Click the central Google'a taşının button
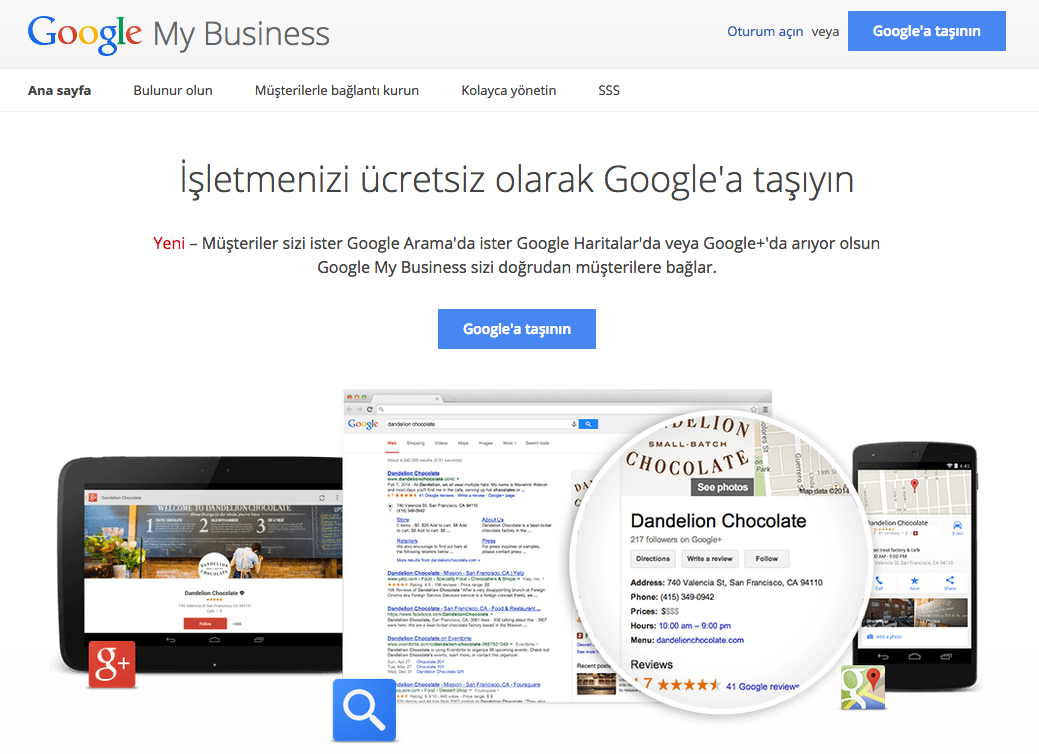This screenshot has height=754, width=1039. (x=516, y=328)
